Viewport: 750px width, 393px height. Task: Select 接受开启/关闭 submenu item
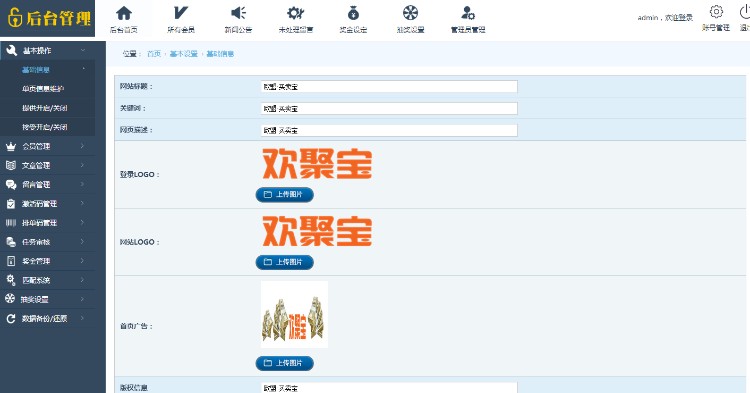tap(44, 127)
